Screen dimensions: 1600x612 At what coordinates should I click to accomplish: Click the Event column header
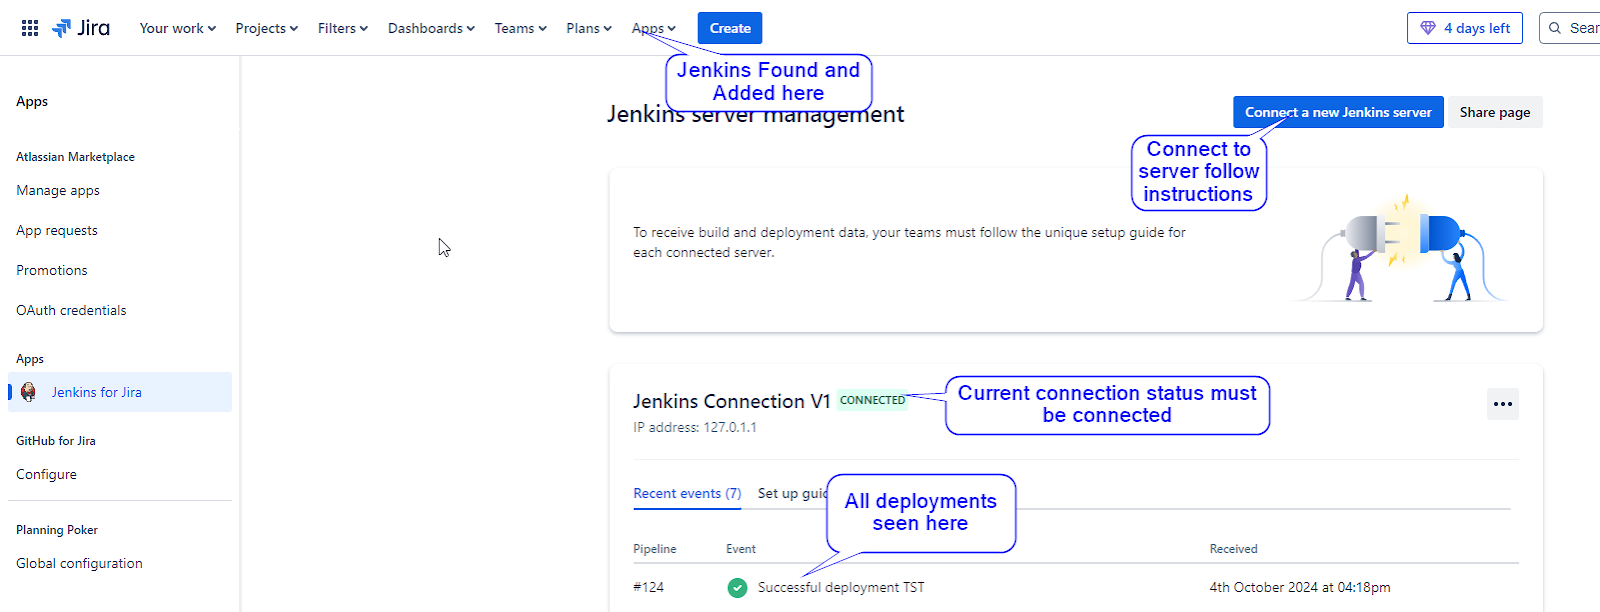pos(741,549)
